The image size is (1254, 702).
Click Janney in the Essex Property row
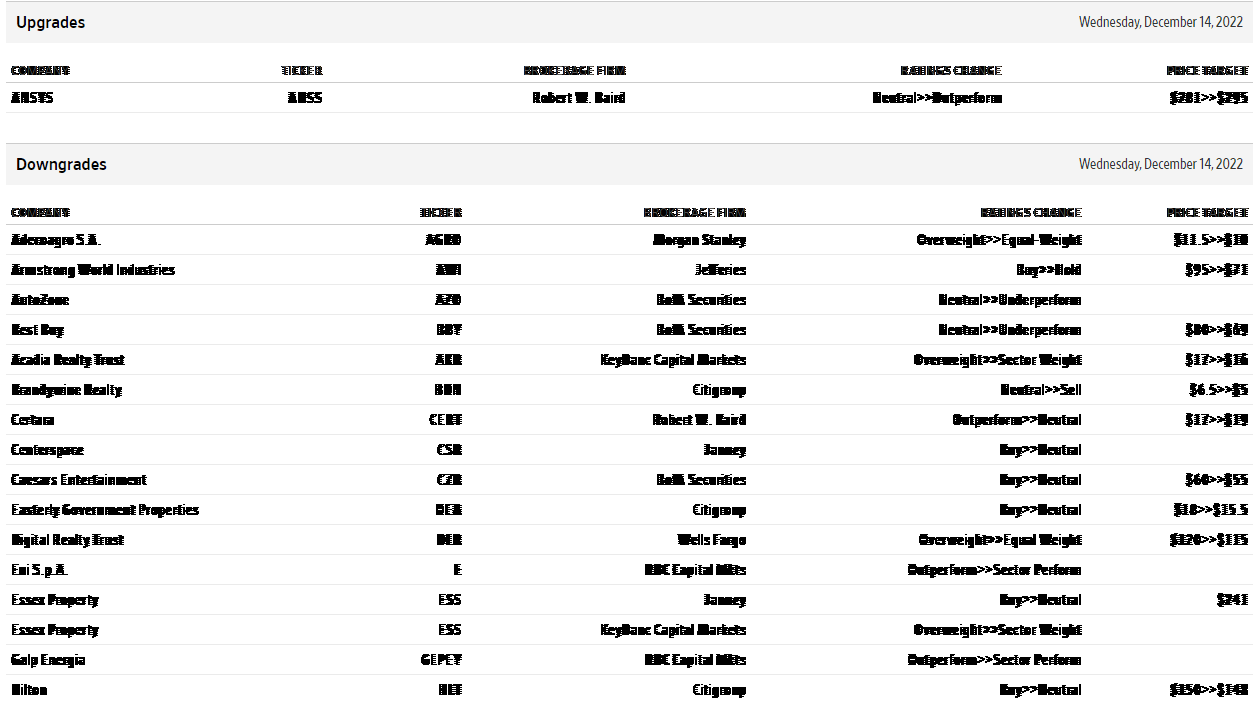click(725, 600)
